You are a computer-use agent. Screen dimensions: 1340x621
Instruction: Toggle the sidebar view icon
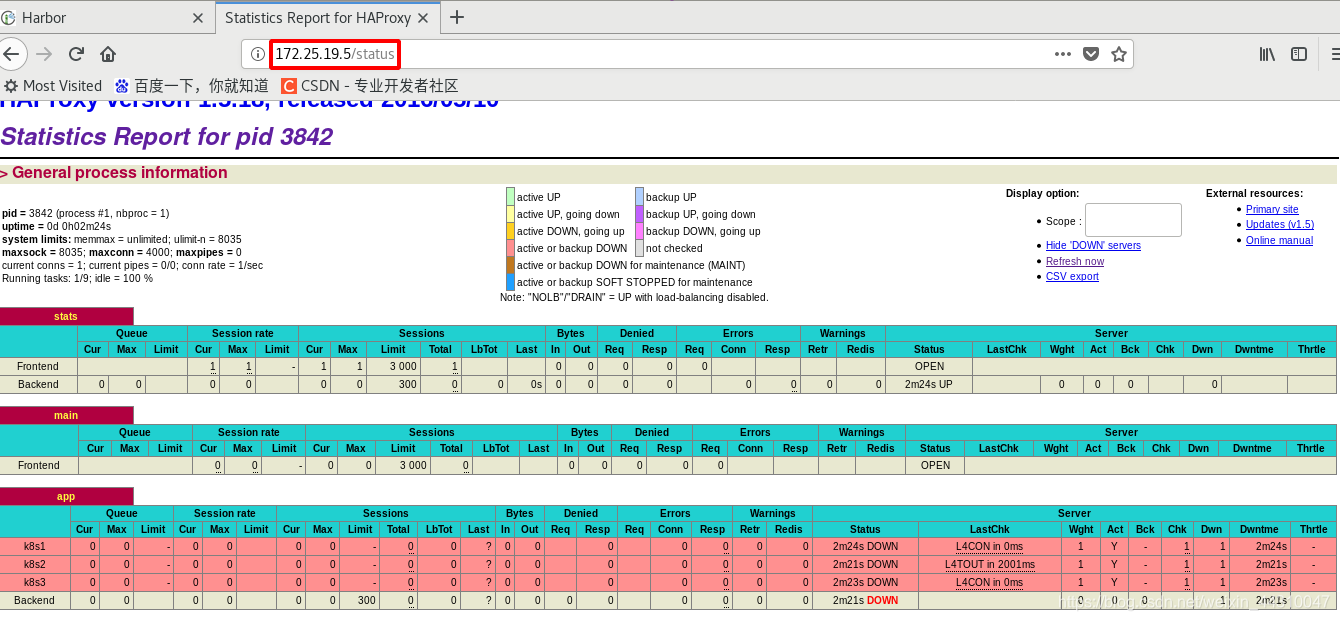tap(1299, 54)
